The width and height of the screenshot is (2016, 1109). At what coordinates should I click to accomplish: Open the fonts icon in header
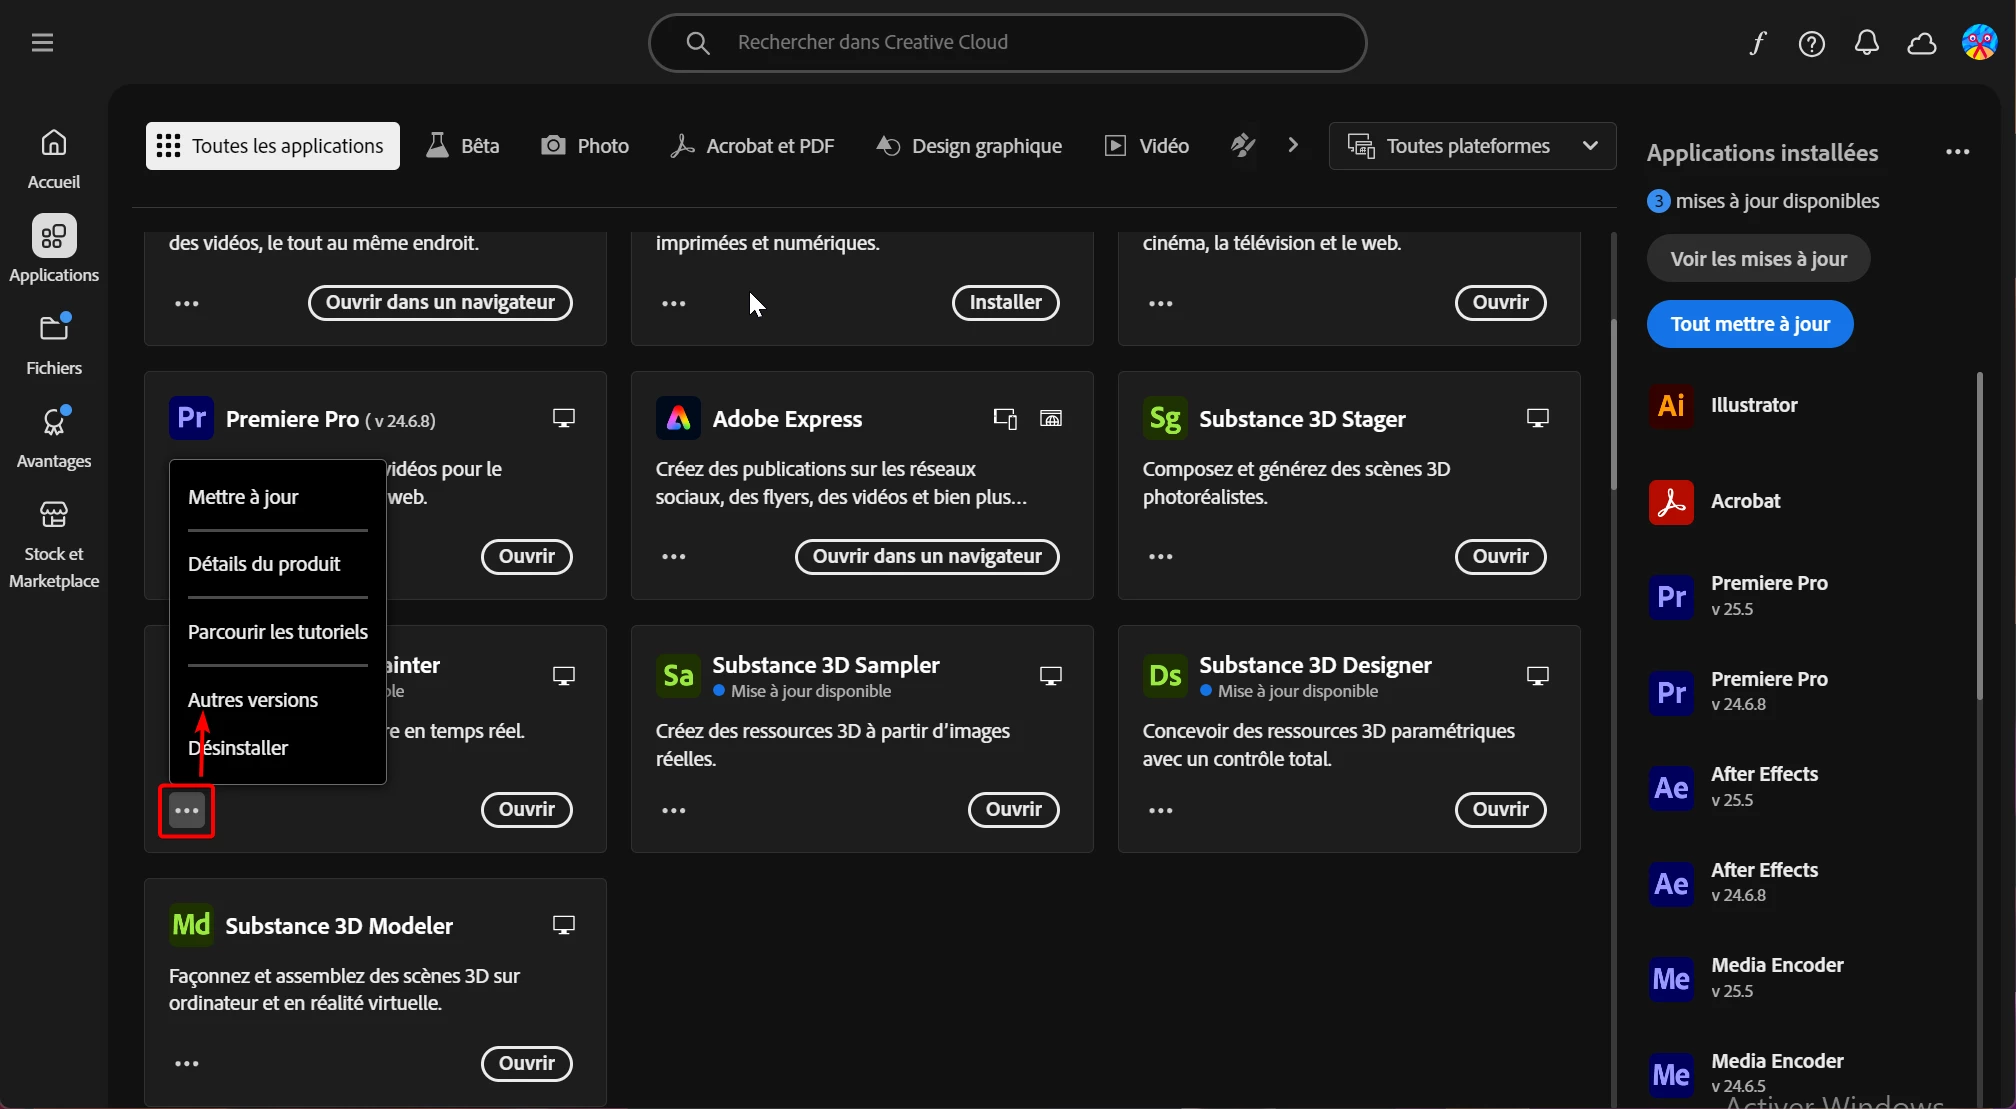tap(1757, 43)
